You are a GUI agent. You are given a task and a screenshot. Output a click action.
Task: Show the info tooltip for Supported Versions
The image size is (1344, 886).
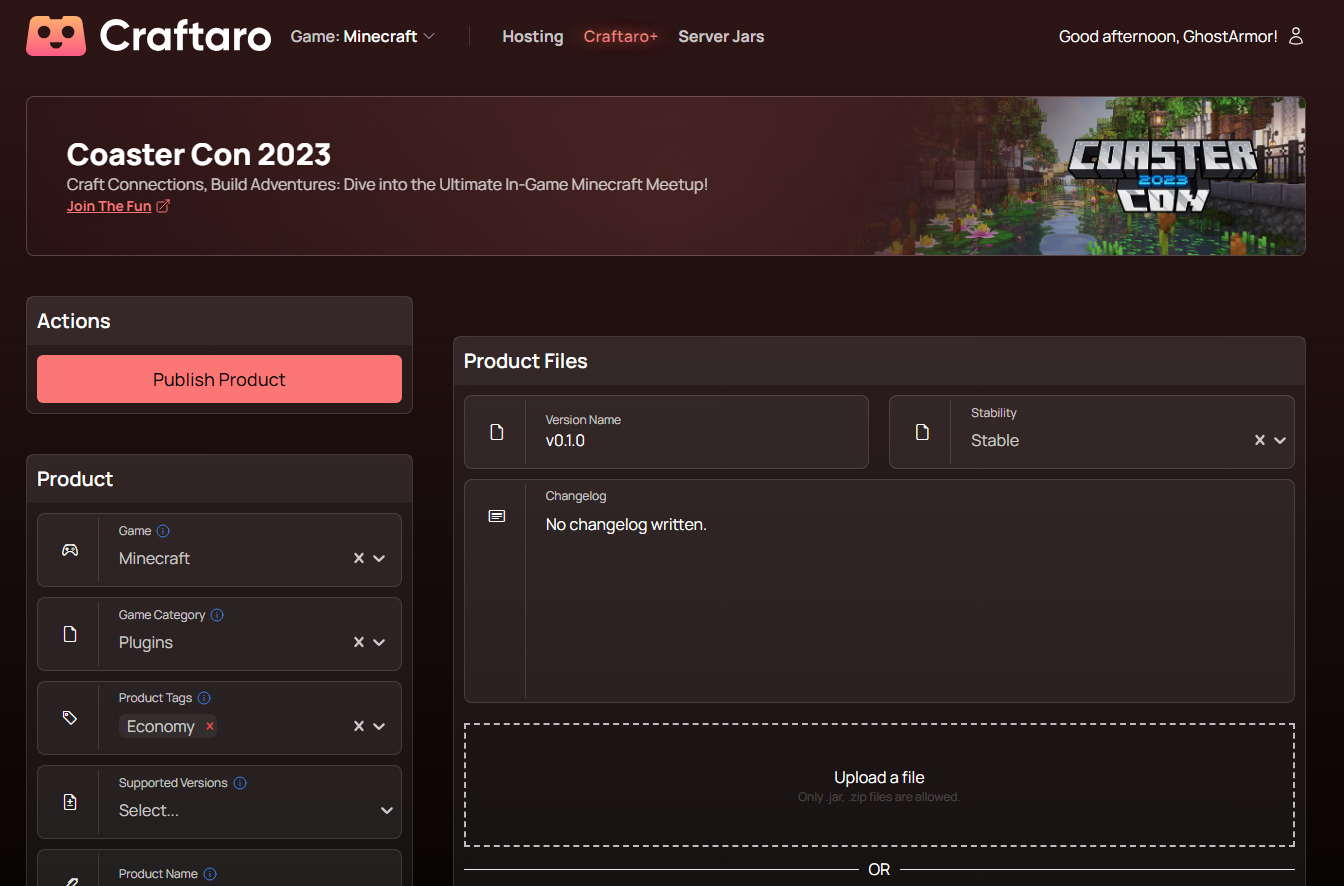(240, 783)
